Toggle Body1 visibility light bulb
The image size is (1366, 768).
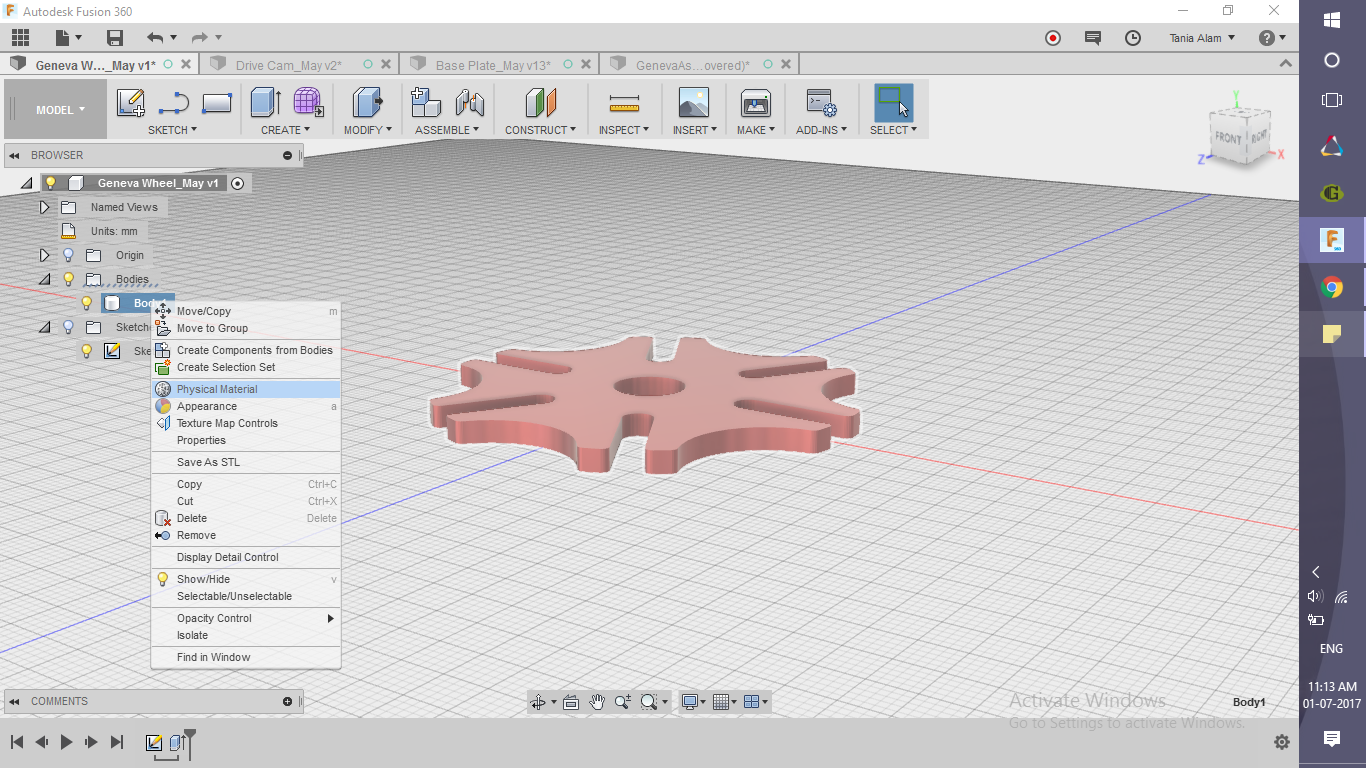[87, 303]
